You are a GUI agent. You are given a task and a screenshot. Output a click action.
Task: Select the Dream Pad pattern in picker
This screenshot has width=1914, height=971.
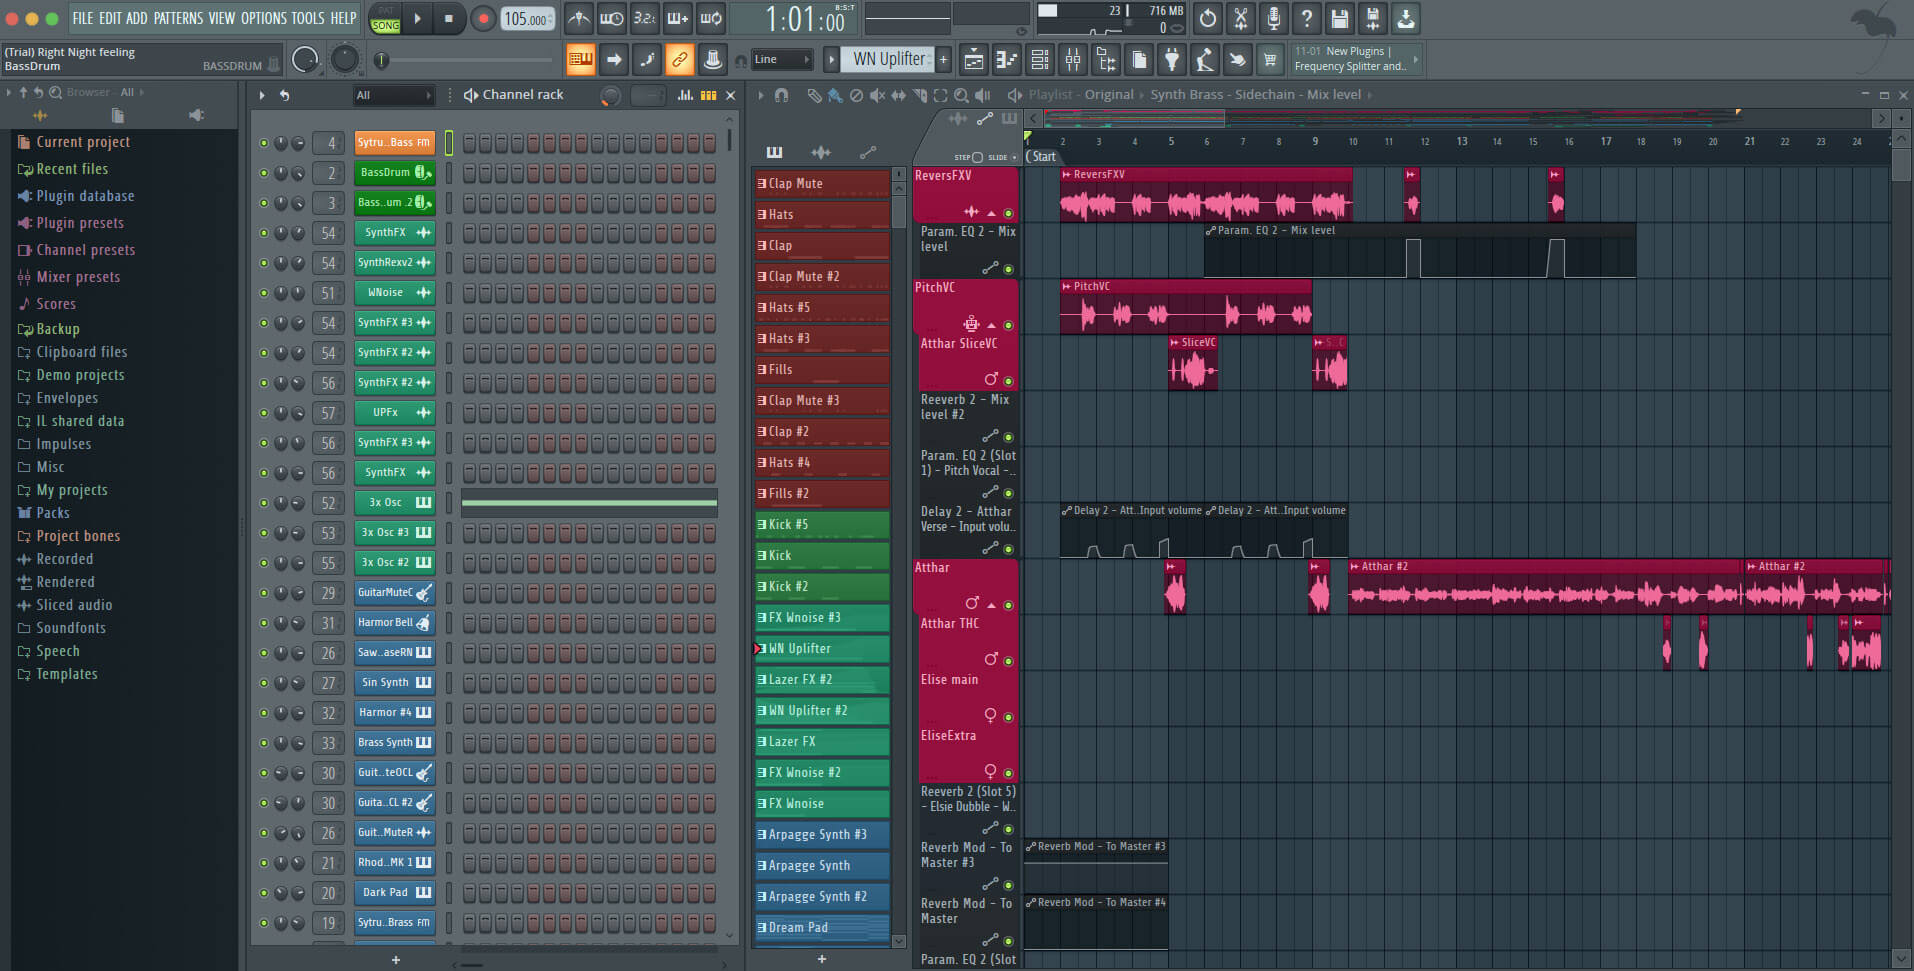[822, 928]
